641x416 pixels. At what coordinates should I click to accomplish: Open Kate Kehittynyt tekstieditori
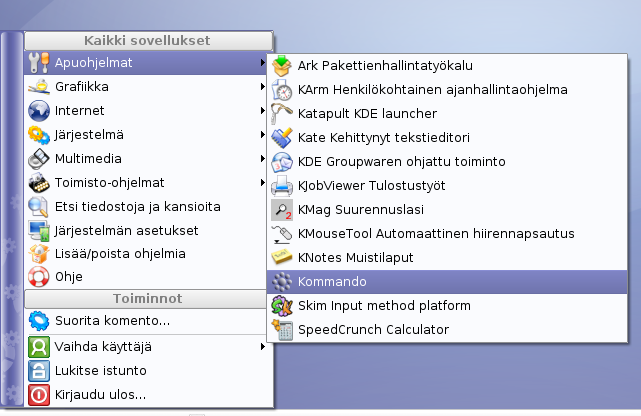pos(447,138)
